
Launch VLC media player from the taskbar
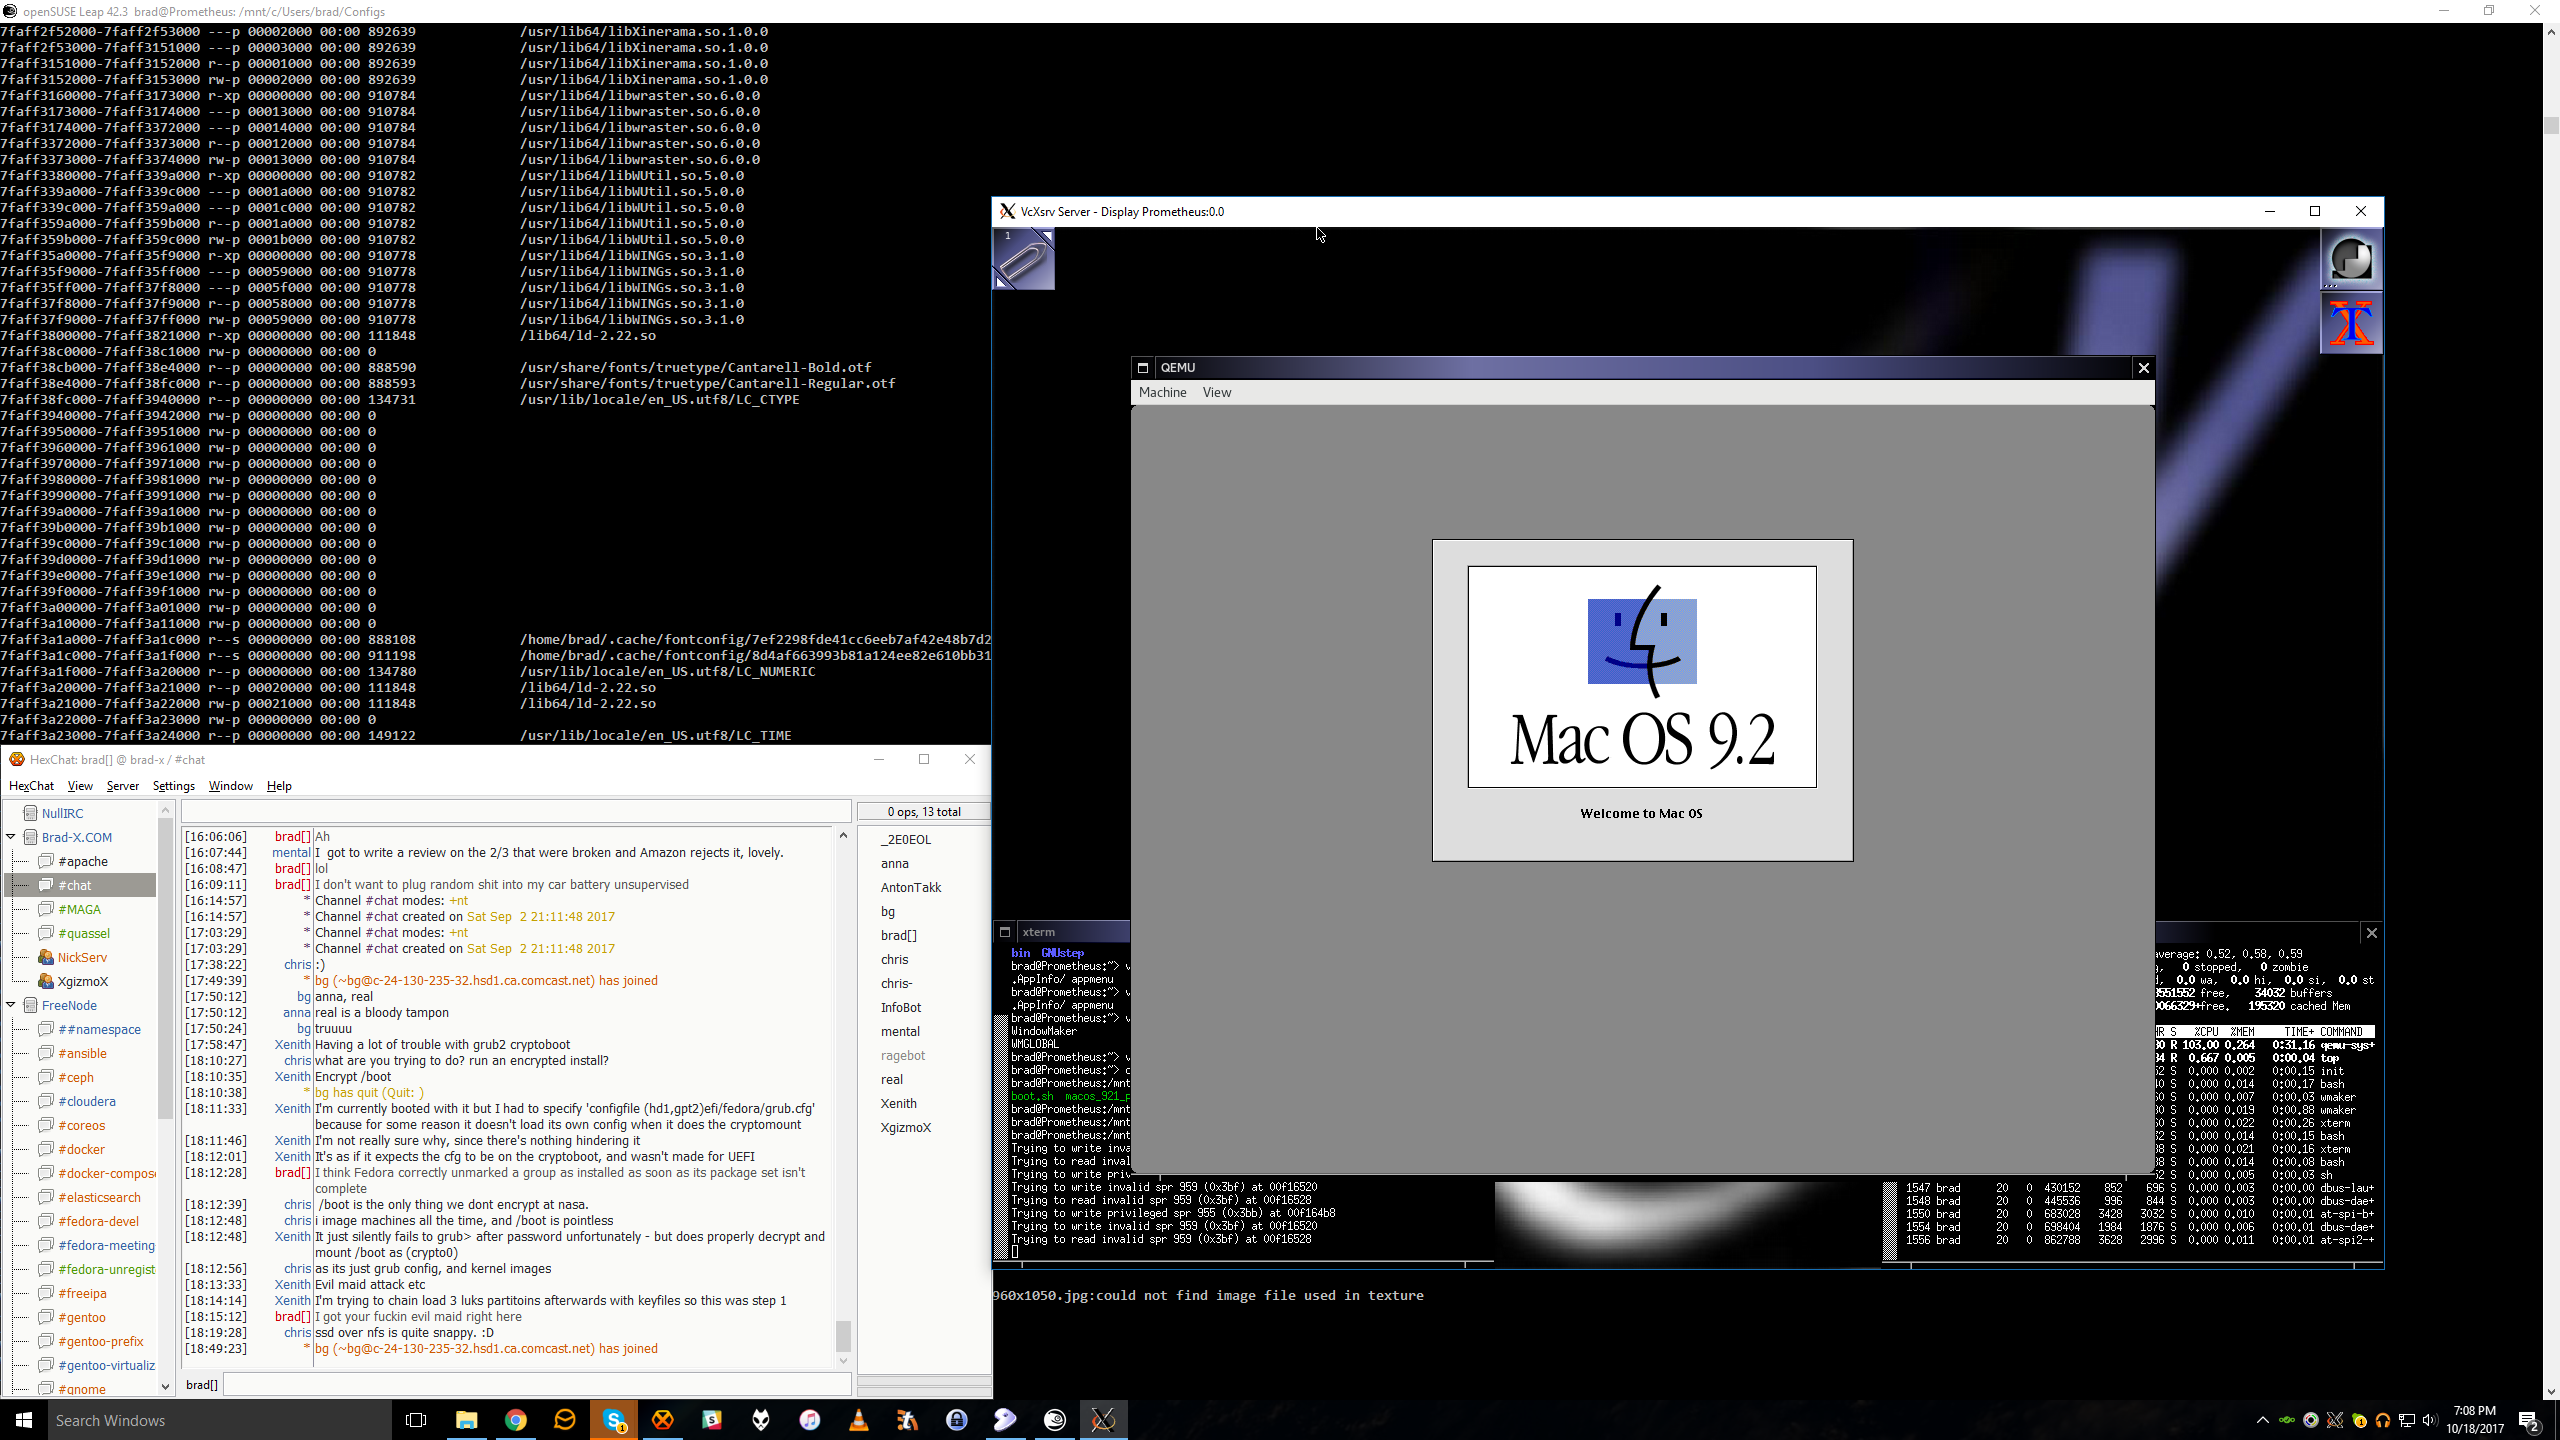point(859,1420)
